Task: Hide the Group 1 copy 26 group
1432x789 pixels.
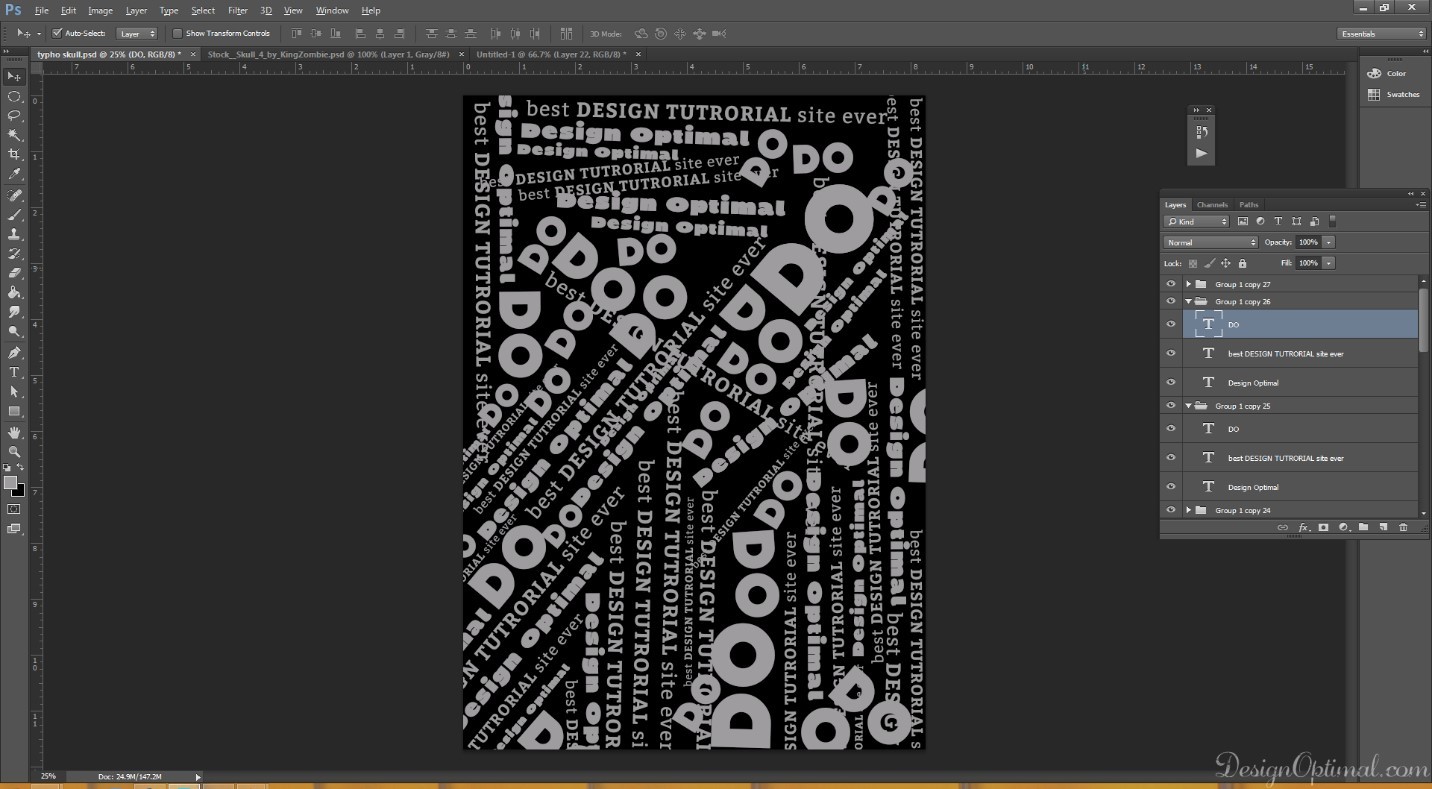Action: 1171,301
